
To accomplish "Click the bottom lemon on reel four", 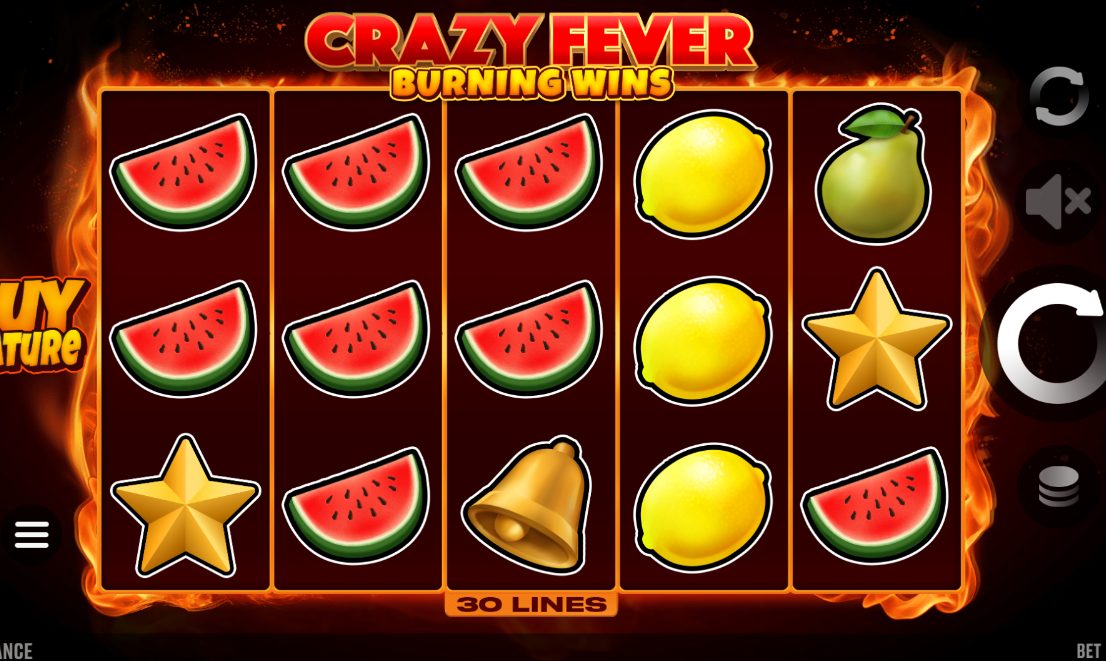I will click(x=703, y=507).
